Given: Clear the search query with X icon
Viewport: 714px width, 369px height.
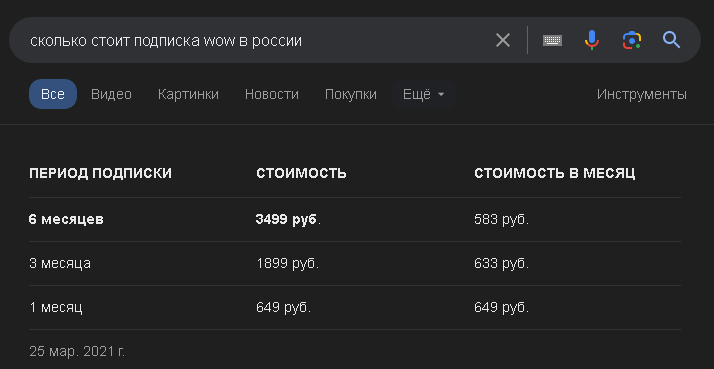Looking at the screenshot, I should click(x=503, y=41).
